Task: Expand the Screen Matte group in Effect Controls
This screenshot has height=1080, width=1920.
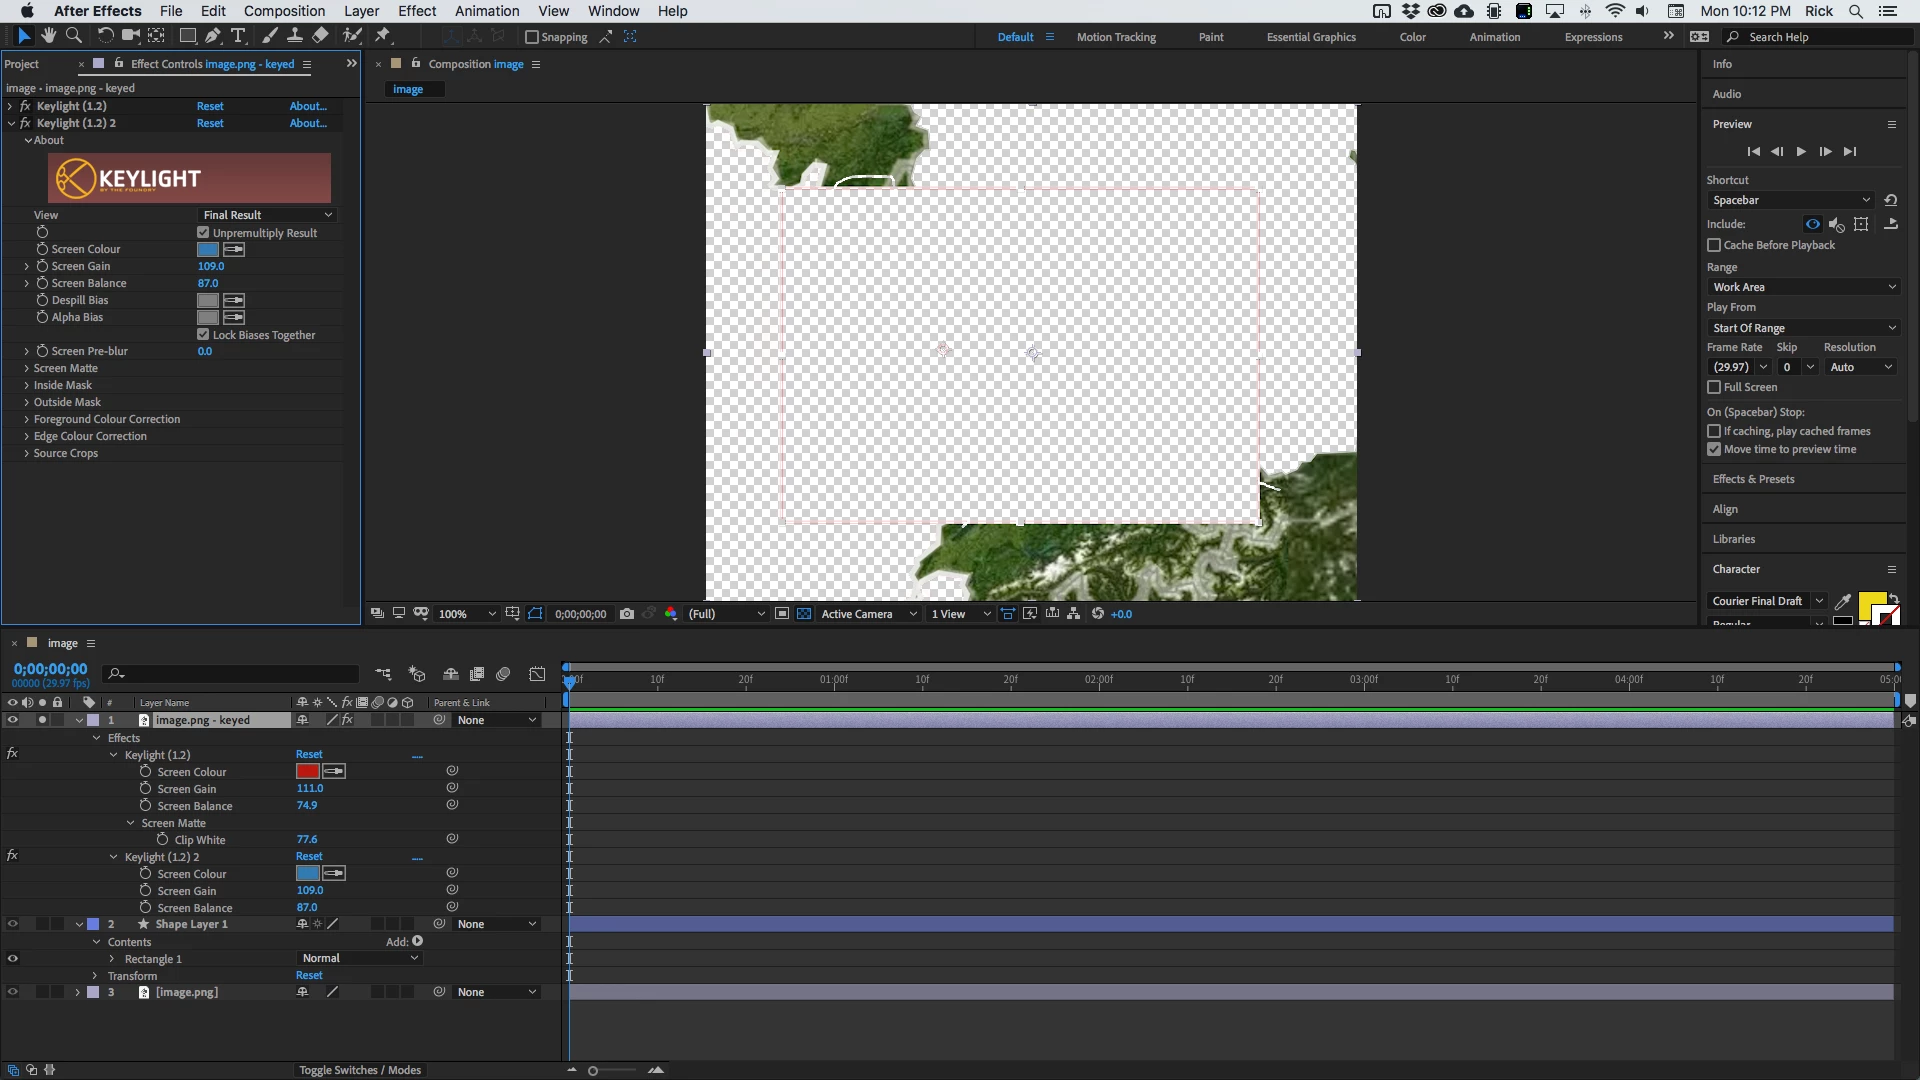Action: [26, 368]
